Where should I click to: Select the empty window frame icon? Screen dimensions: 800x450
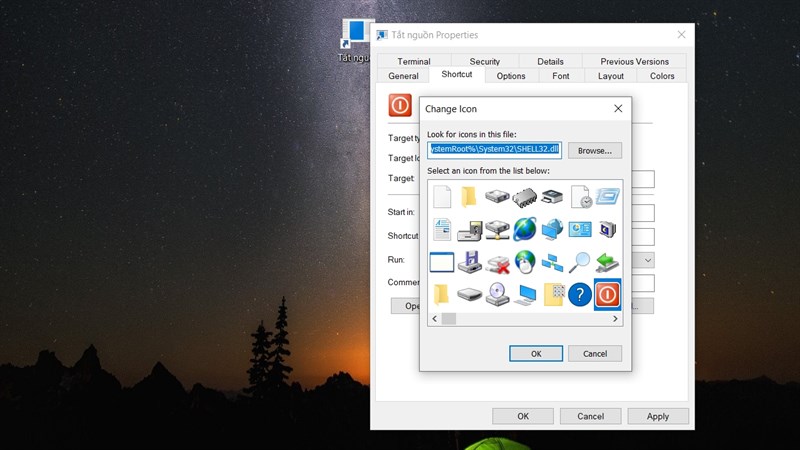click(x=442, y=262)
